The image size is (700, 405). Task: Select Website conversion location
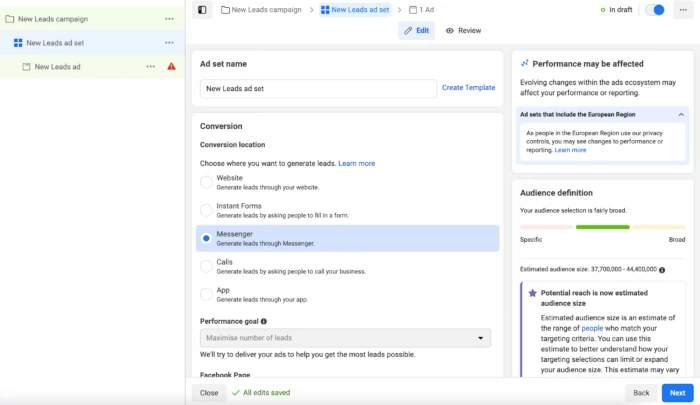(x=206, y=182)
